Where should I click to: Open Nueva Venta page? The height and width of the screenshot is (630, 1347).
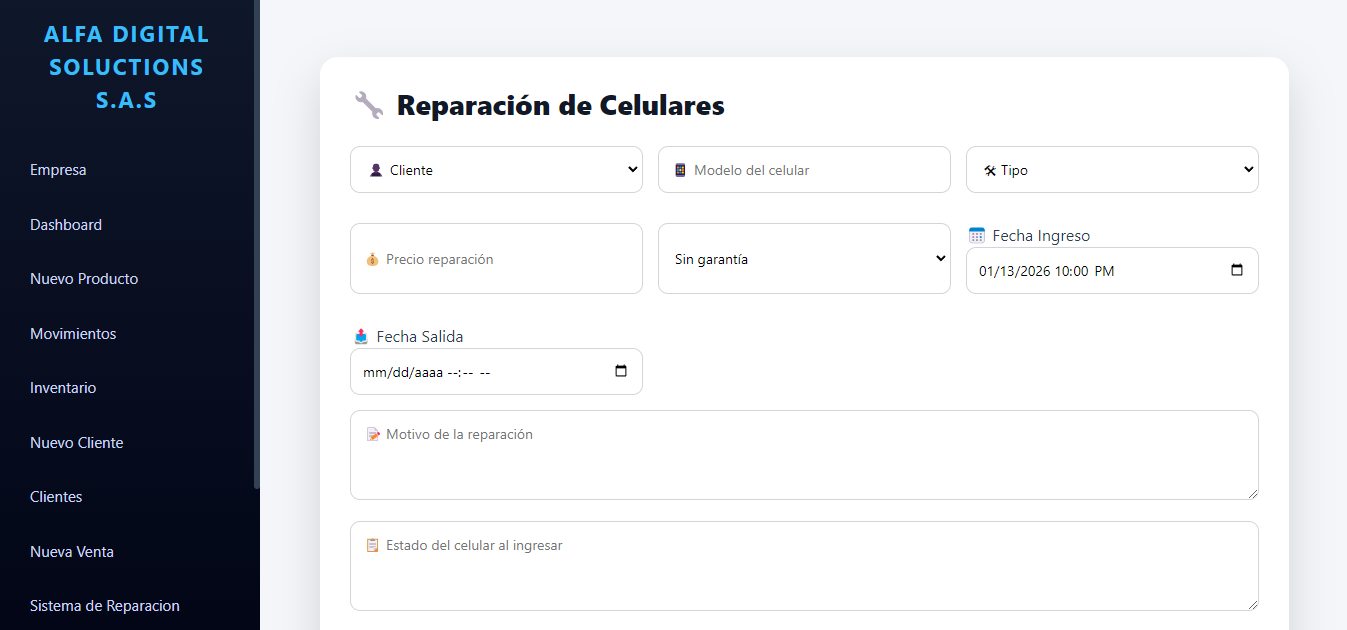(x=72, y=552)
